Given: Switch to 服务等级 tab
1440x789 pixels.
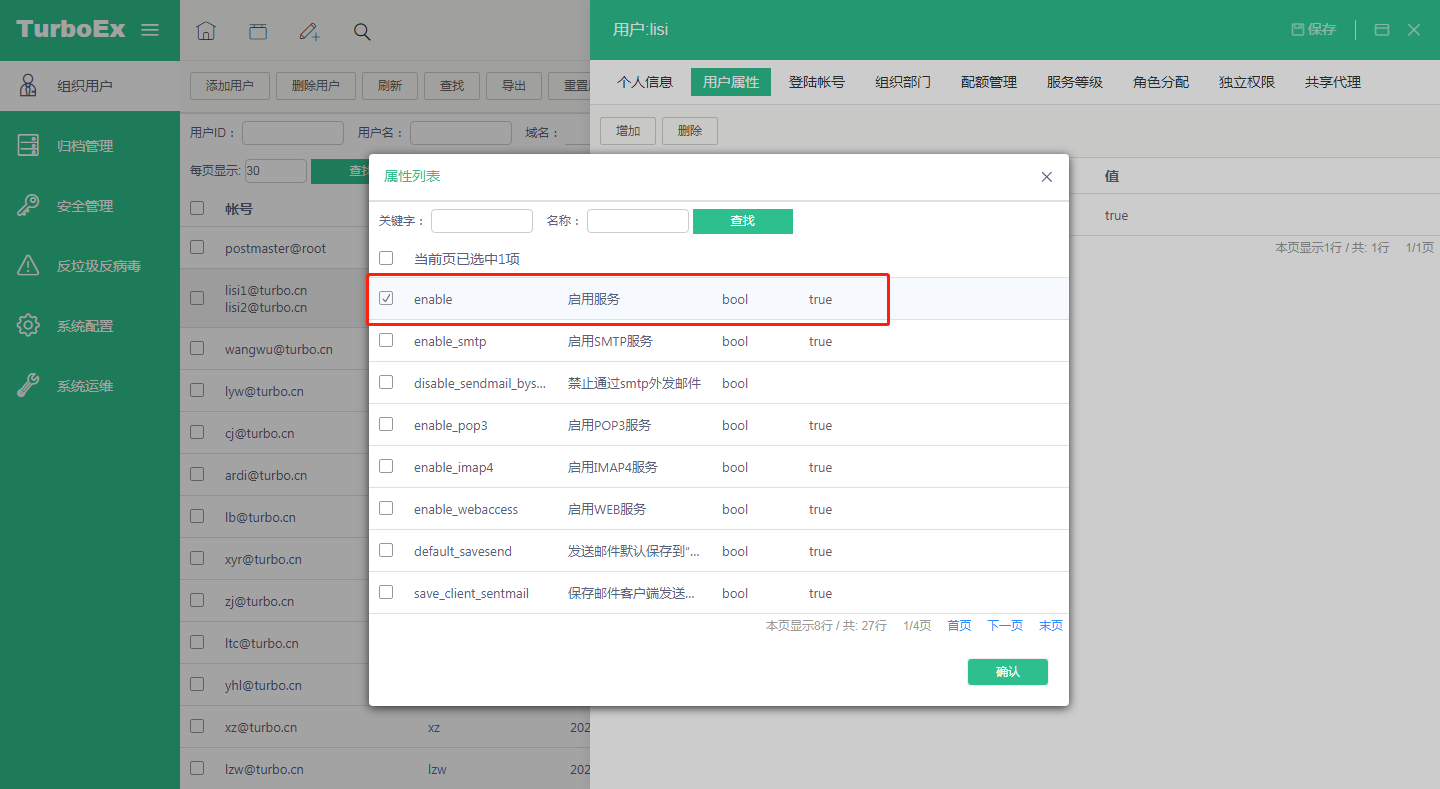Looking at the screenshot, I should tap(1075, 82).
